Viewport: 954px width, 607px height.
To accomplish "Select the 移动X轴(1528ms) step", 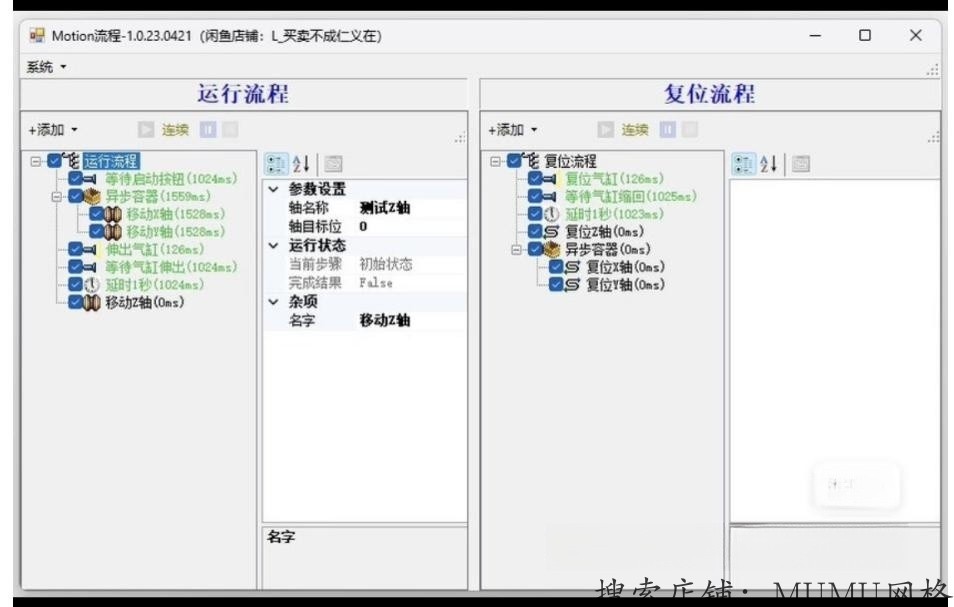I will tap(176, 214).
